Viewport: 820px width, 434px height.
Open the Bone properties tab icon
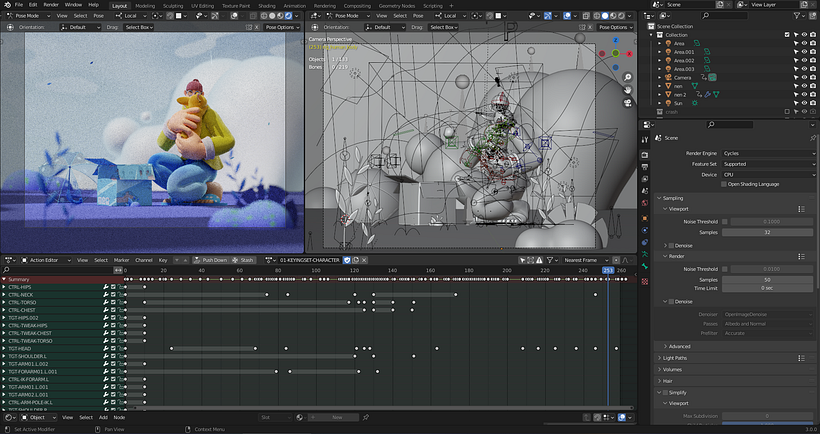(644, 267)
